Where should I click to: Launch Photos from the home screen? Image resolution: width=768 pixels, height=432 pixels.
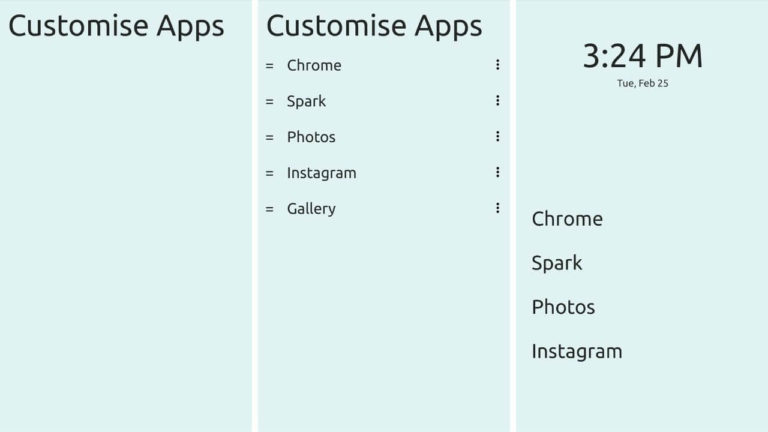click(x=563, y=307)
